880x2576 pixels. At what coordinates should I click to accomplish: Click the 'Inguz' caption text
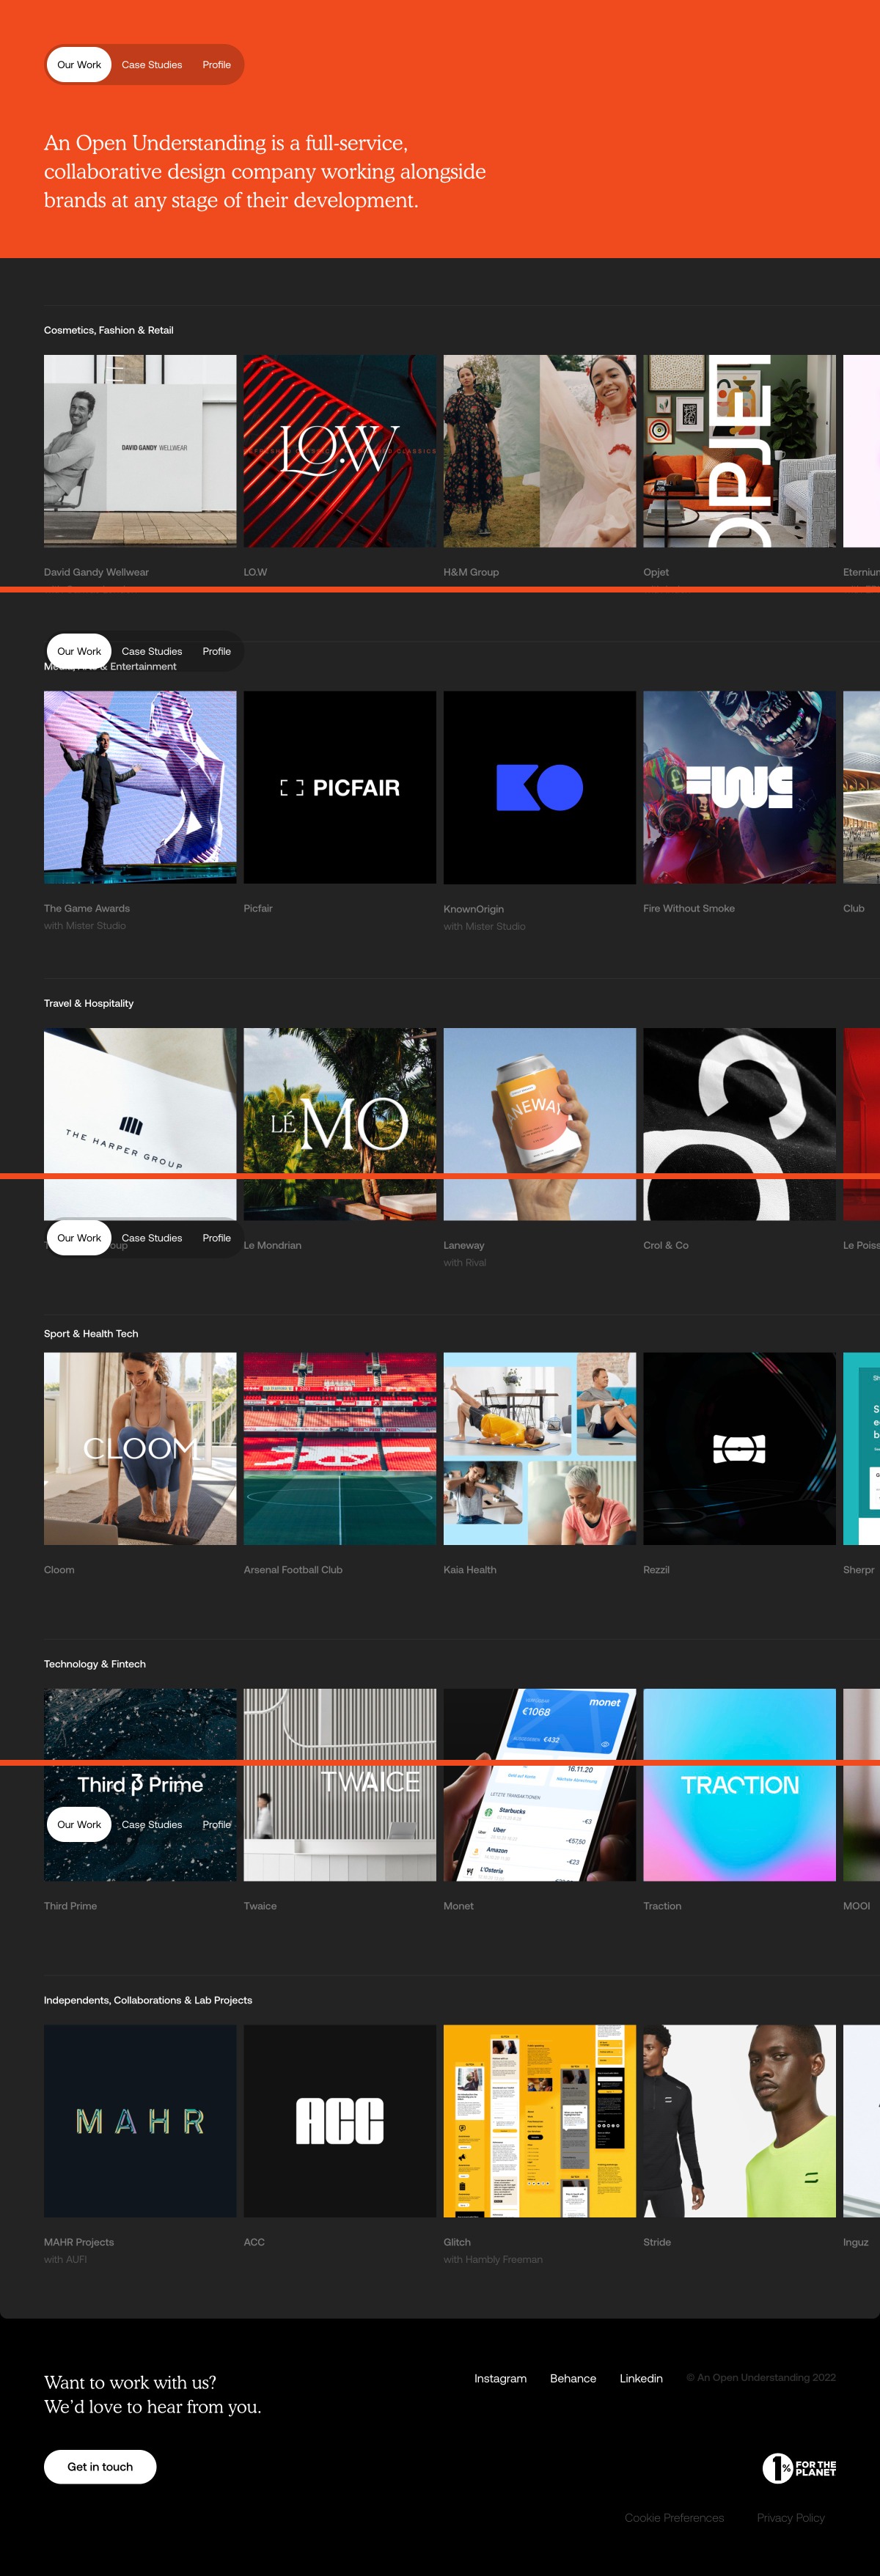[856, 2242]
